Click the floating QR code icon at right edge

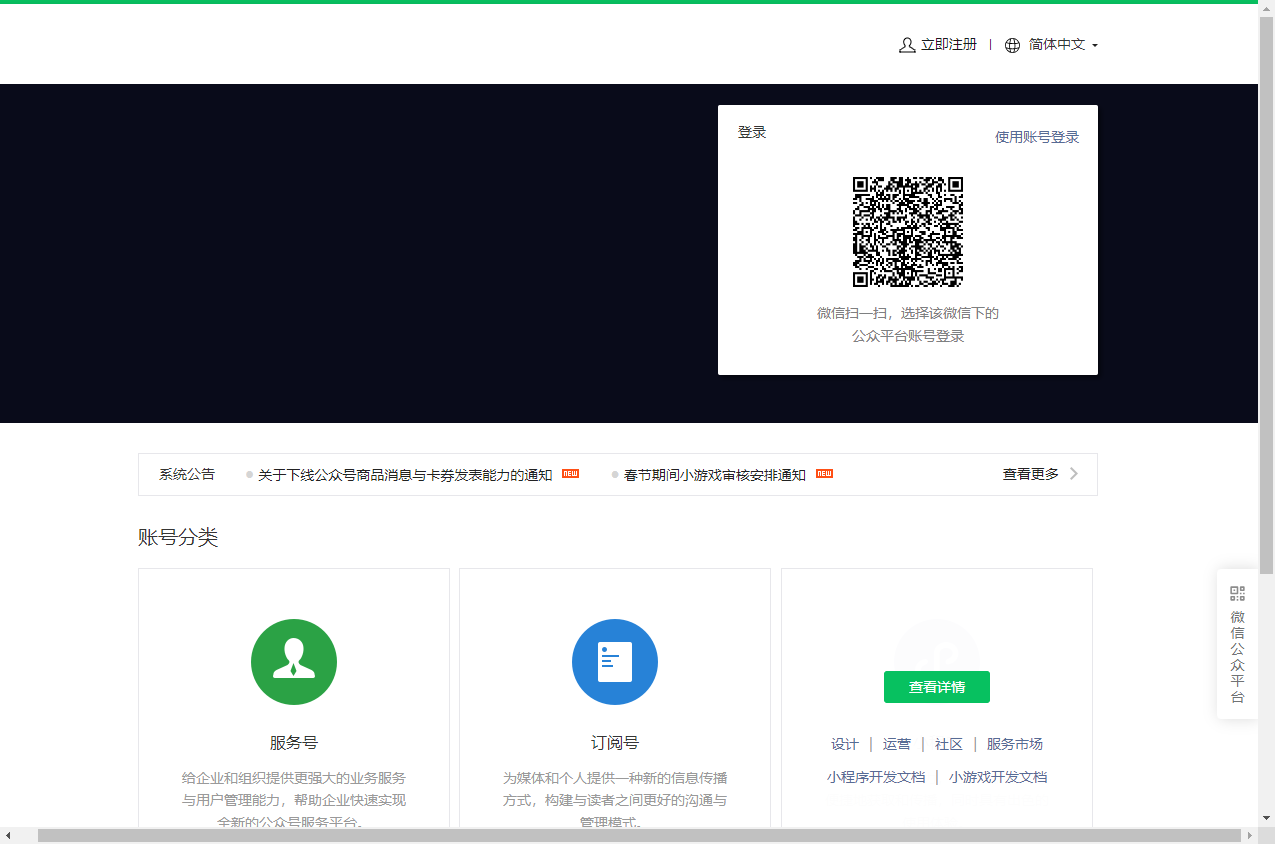[x=1238, y=594]
